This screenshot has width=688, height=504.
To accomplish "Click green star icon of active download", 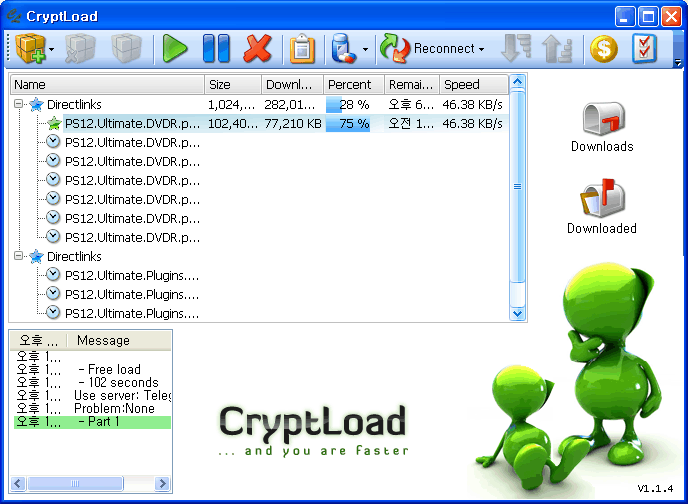I will pos(54,123).
